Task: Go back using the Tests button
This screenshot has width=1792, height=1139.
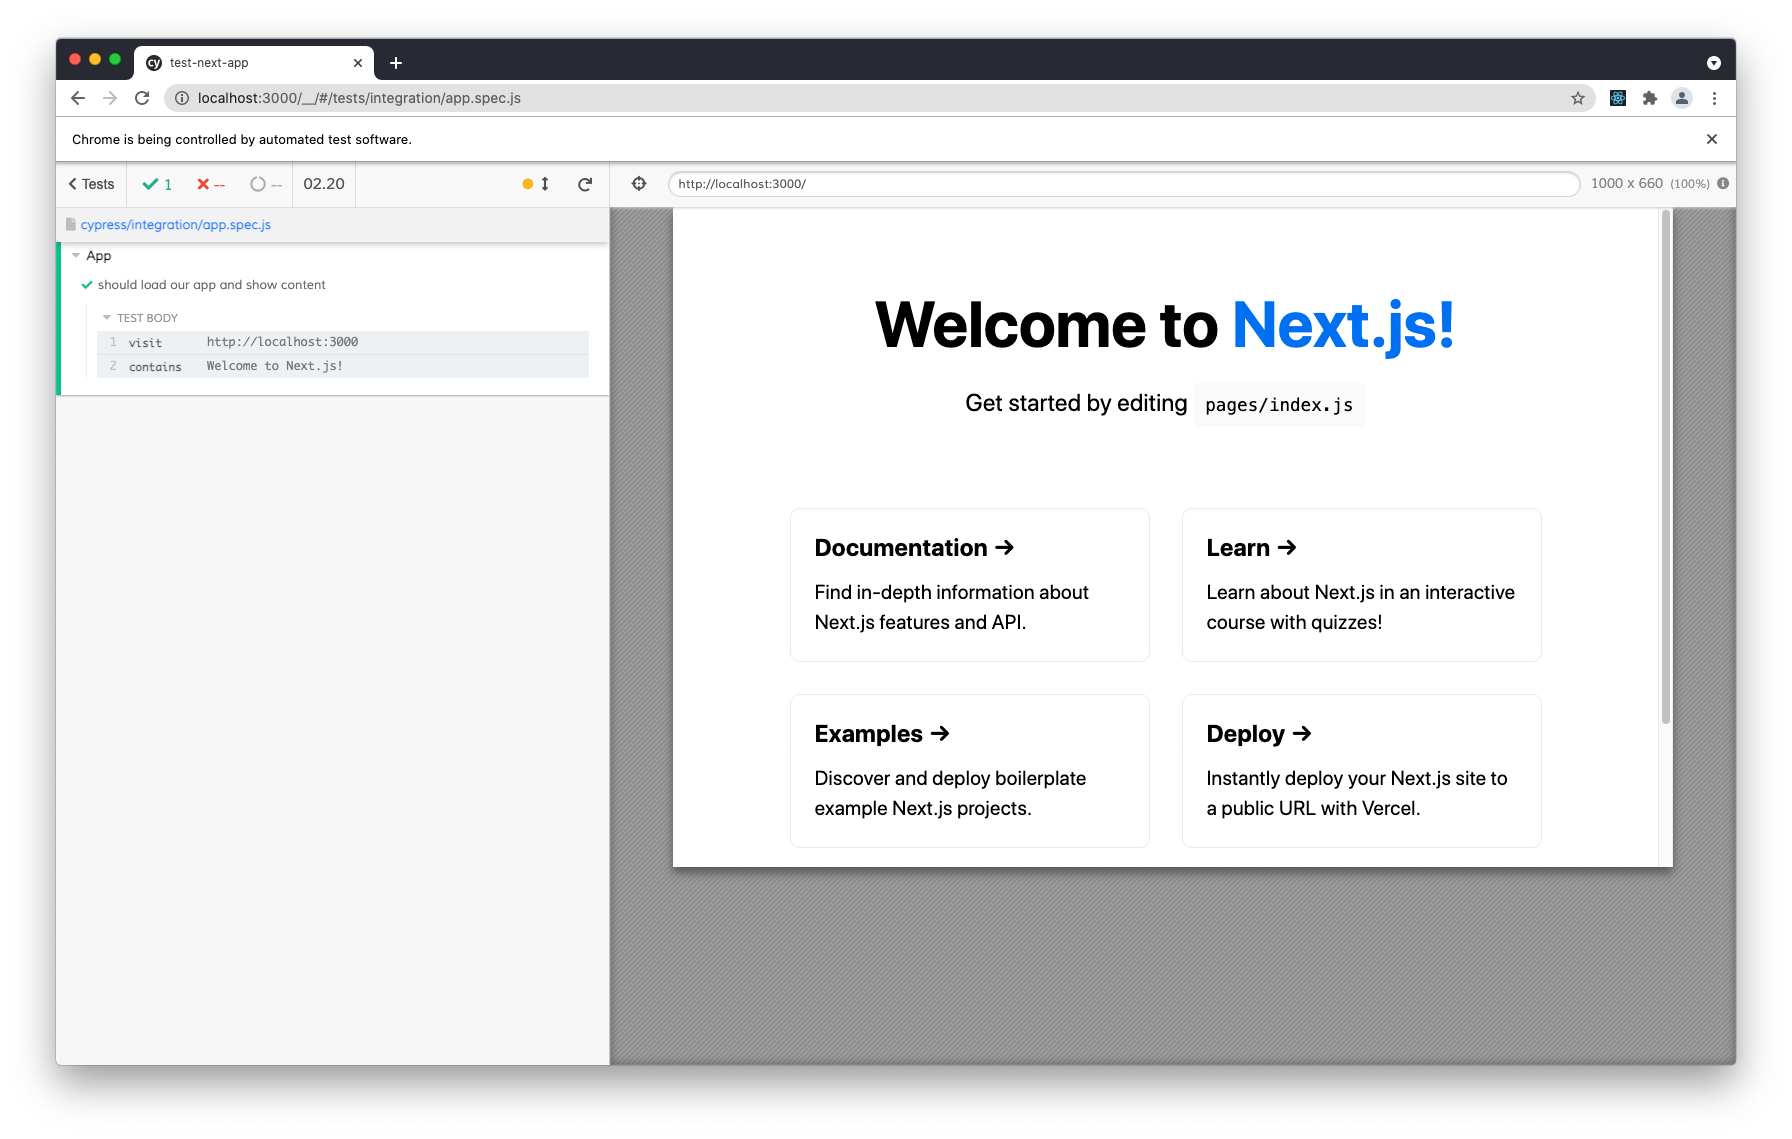Action: click(89, 184)
